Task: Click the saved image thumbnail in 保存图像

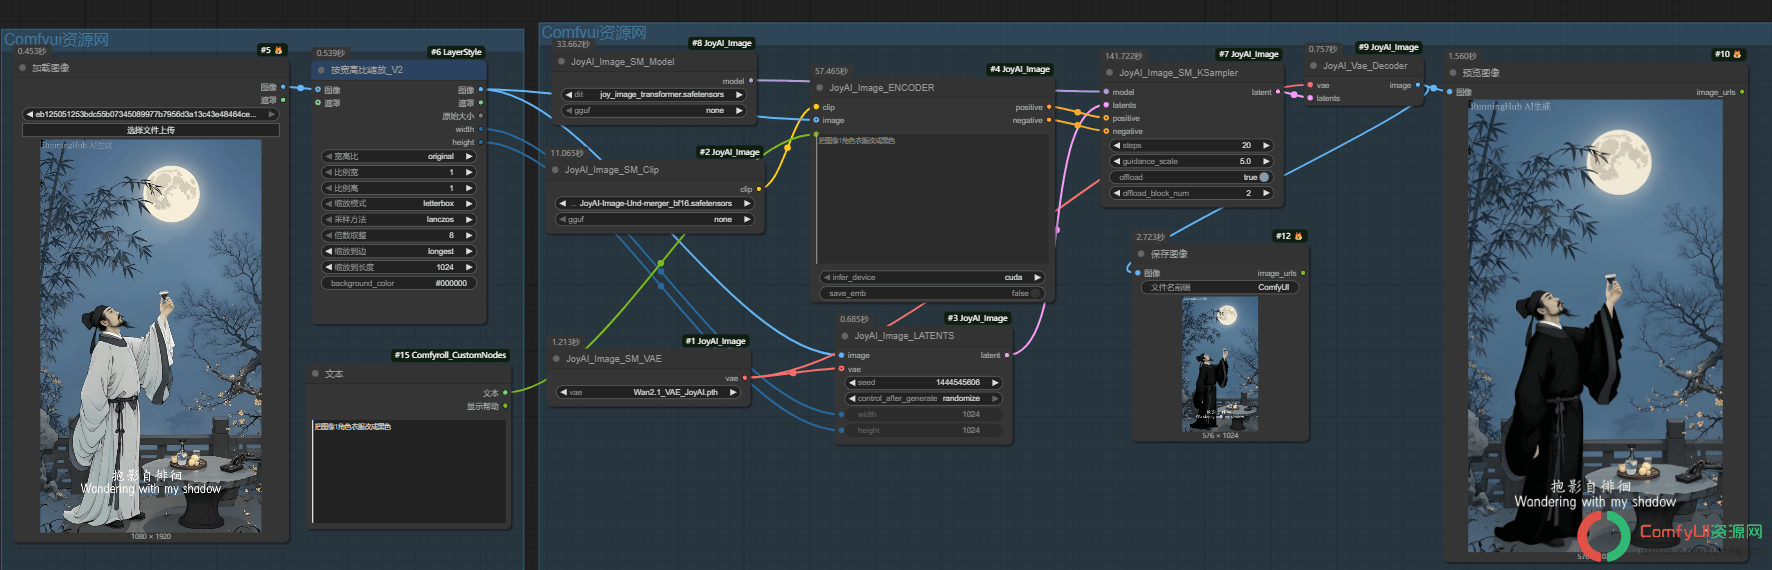Action: 1219,364
